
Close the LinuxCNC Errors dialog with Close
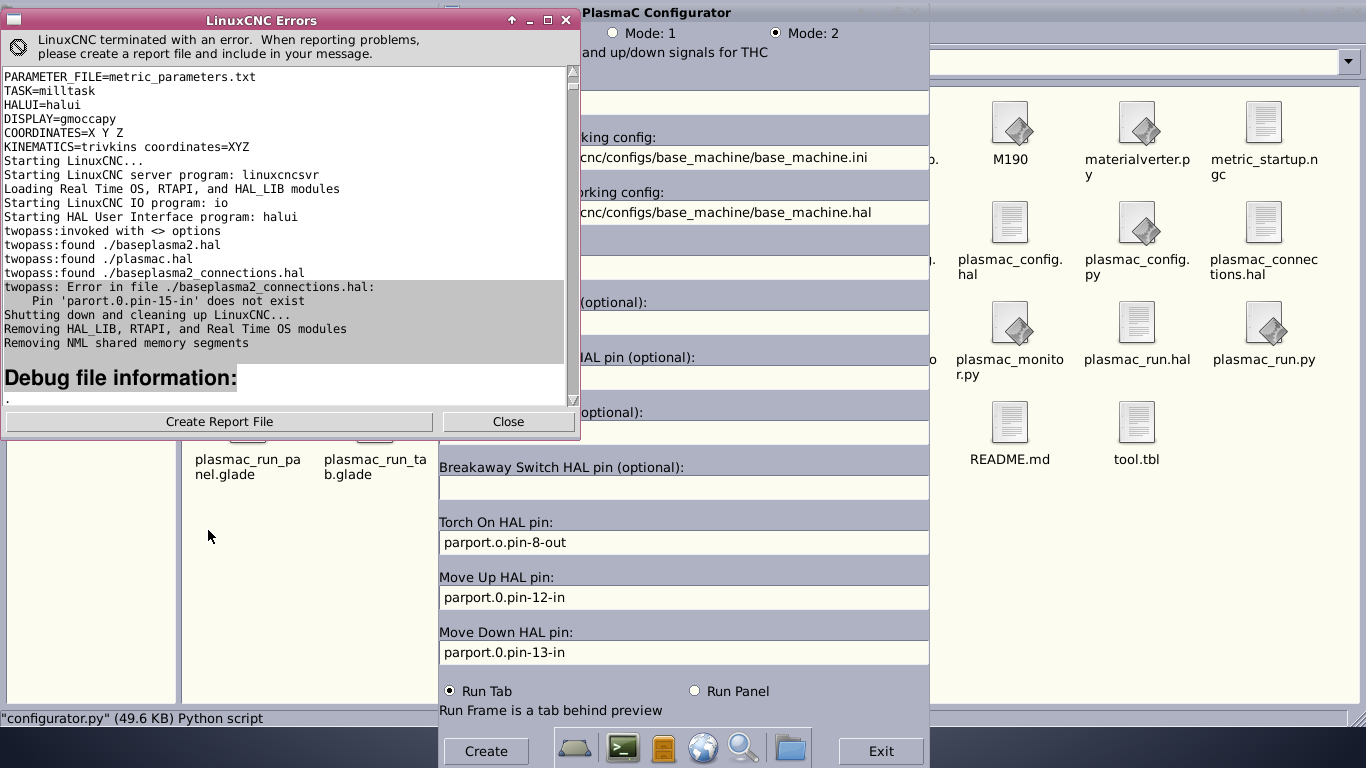[x=508, y=422]
